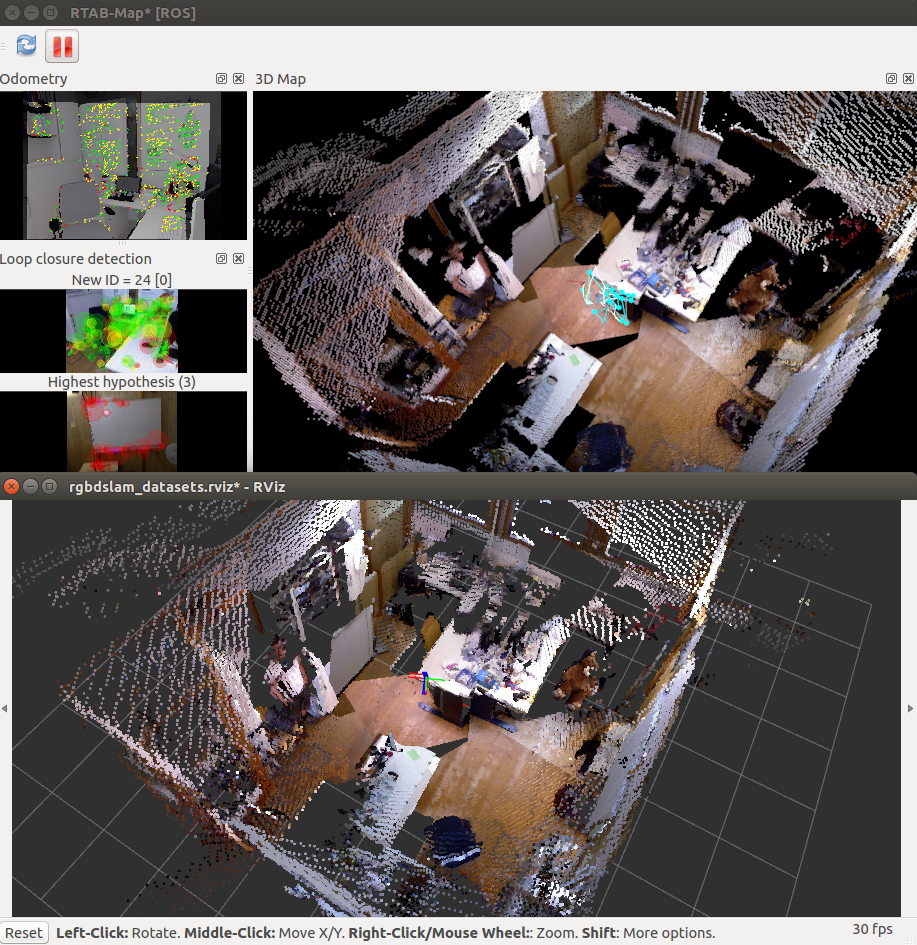Undock the 3D Map panel

click(x=891, y=79)
